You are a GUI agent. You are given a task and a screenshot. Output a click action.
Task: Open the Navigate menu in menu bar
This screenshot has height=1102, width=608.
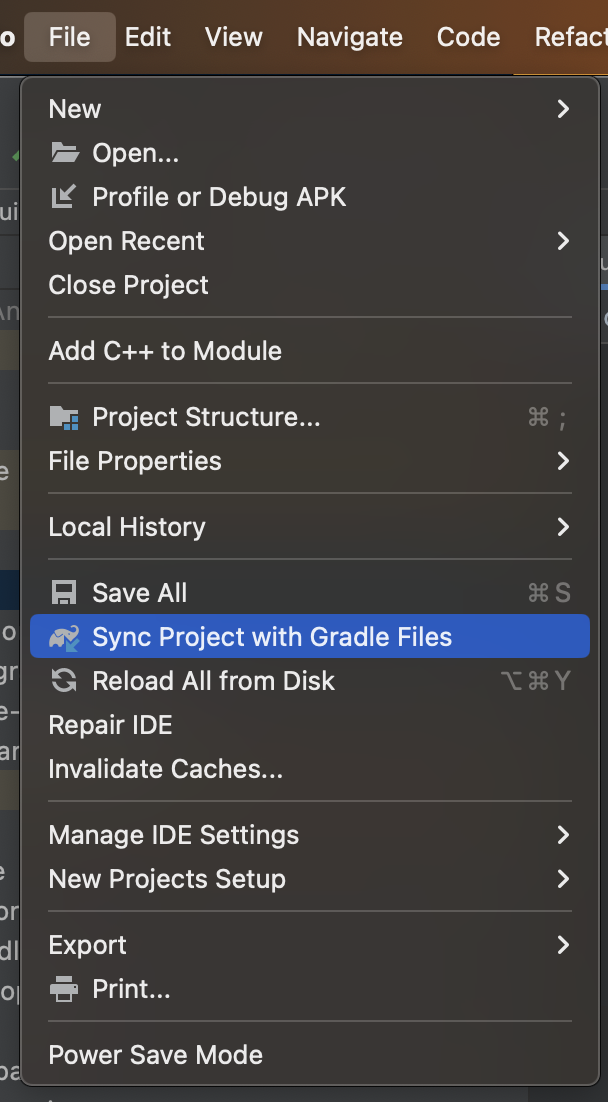tap(349, 37)
